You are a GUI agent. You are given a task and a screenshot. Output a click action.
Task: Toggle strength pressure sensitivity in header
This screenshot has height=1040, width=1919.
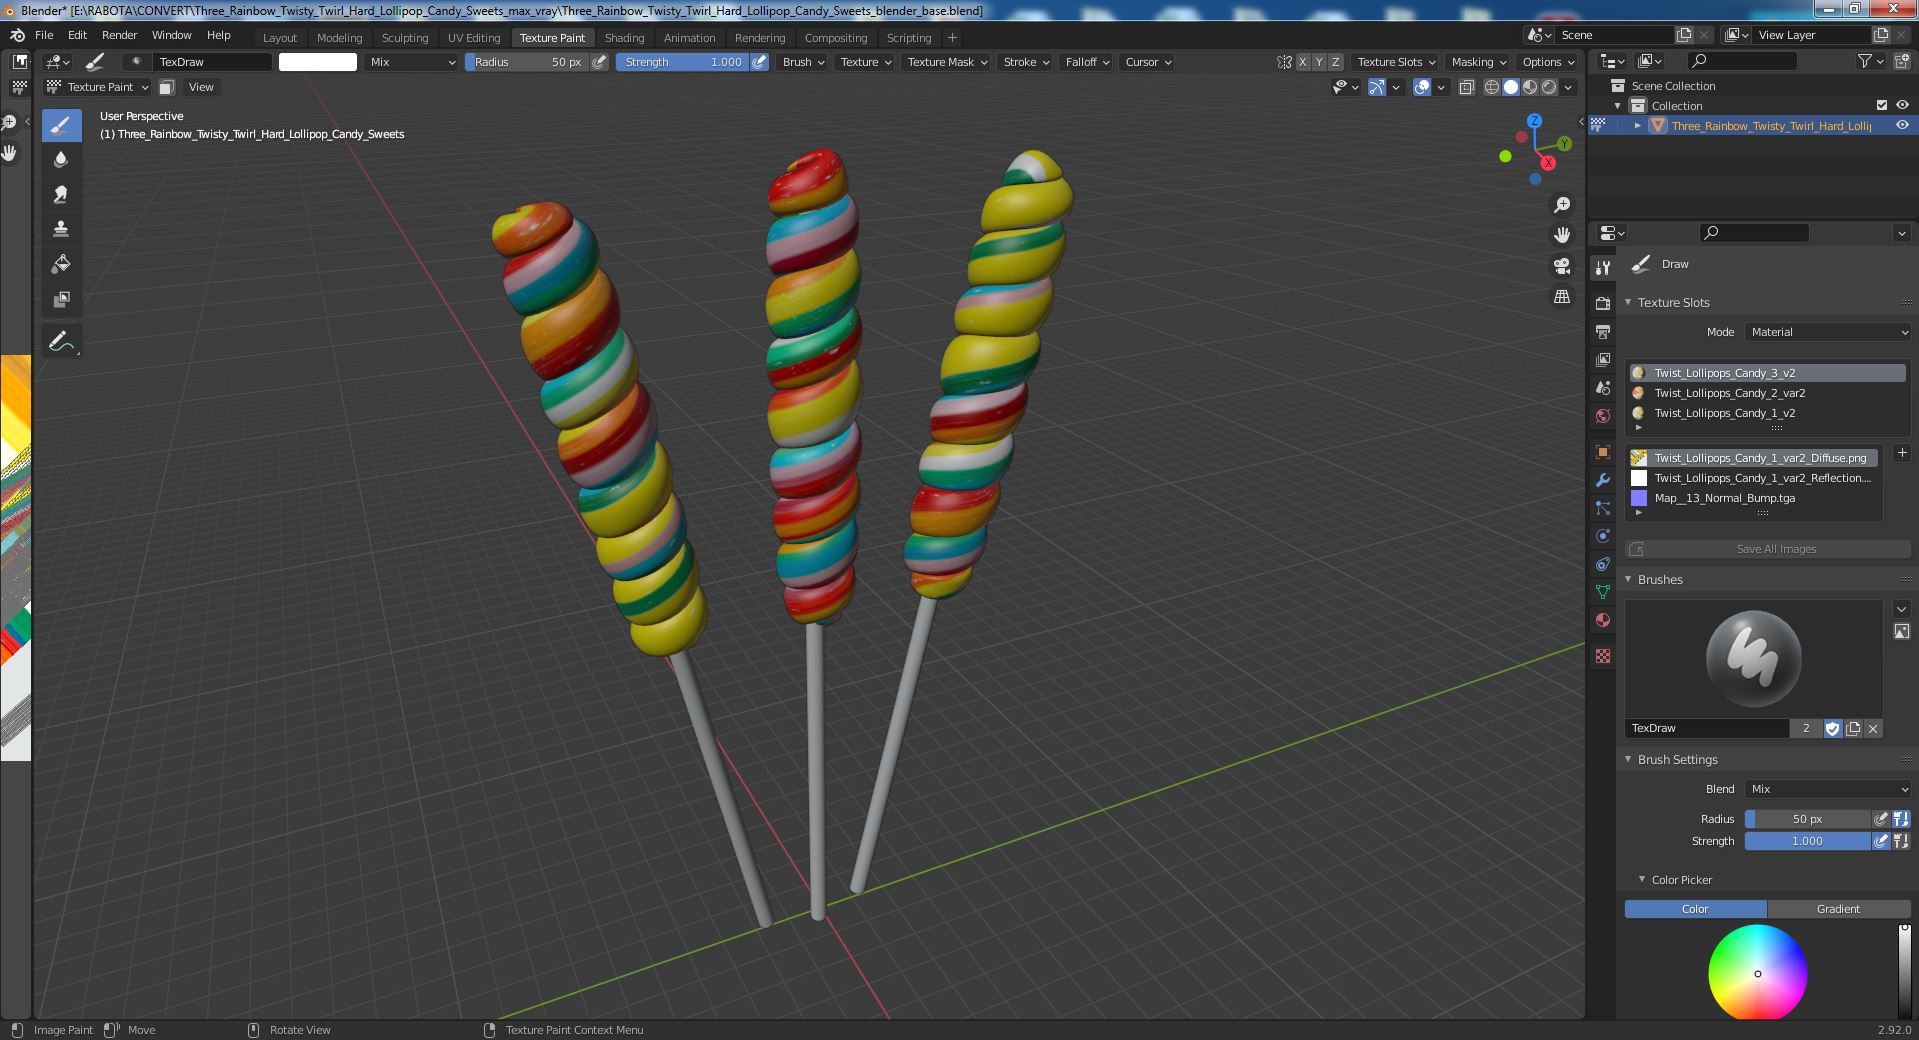760,62
